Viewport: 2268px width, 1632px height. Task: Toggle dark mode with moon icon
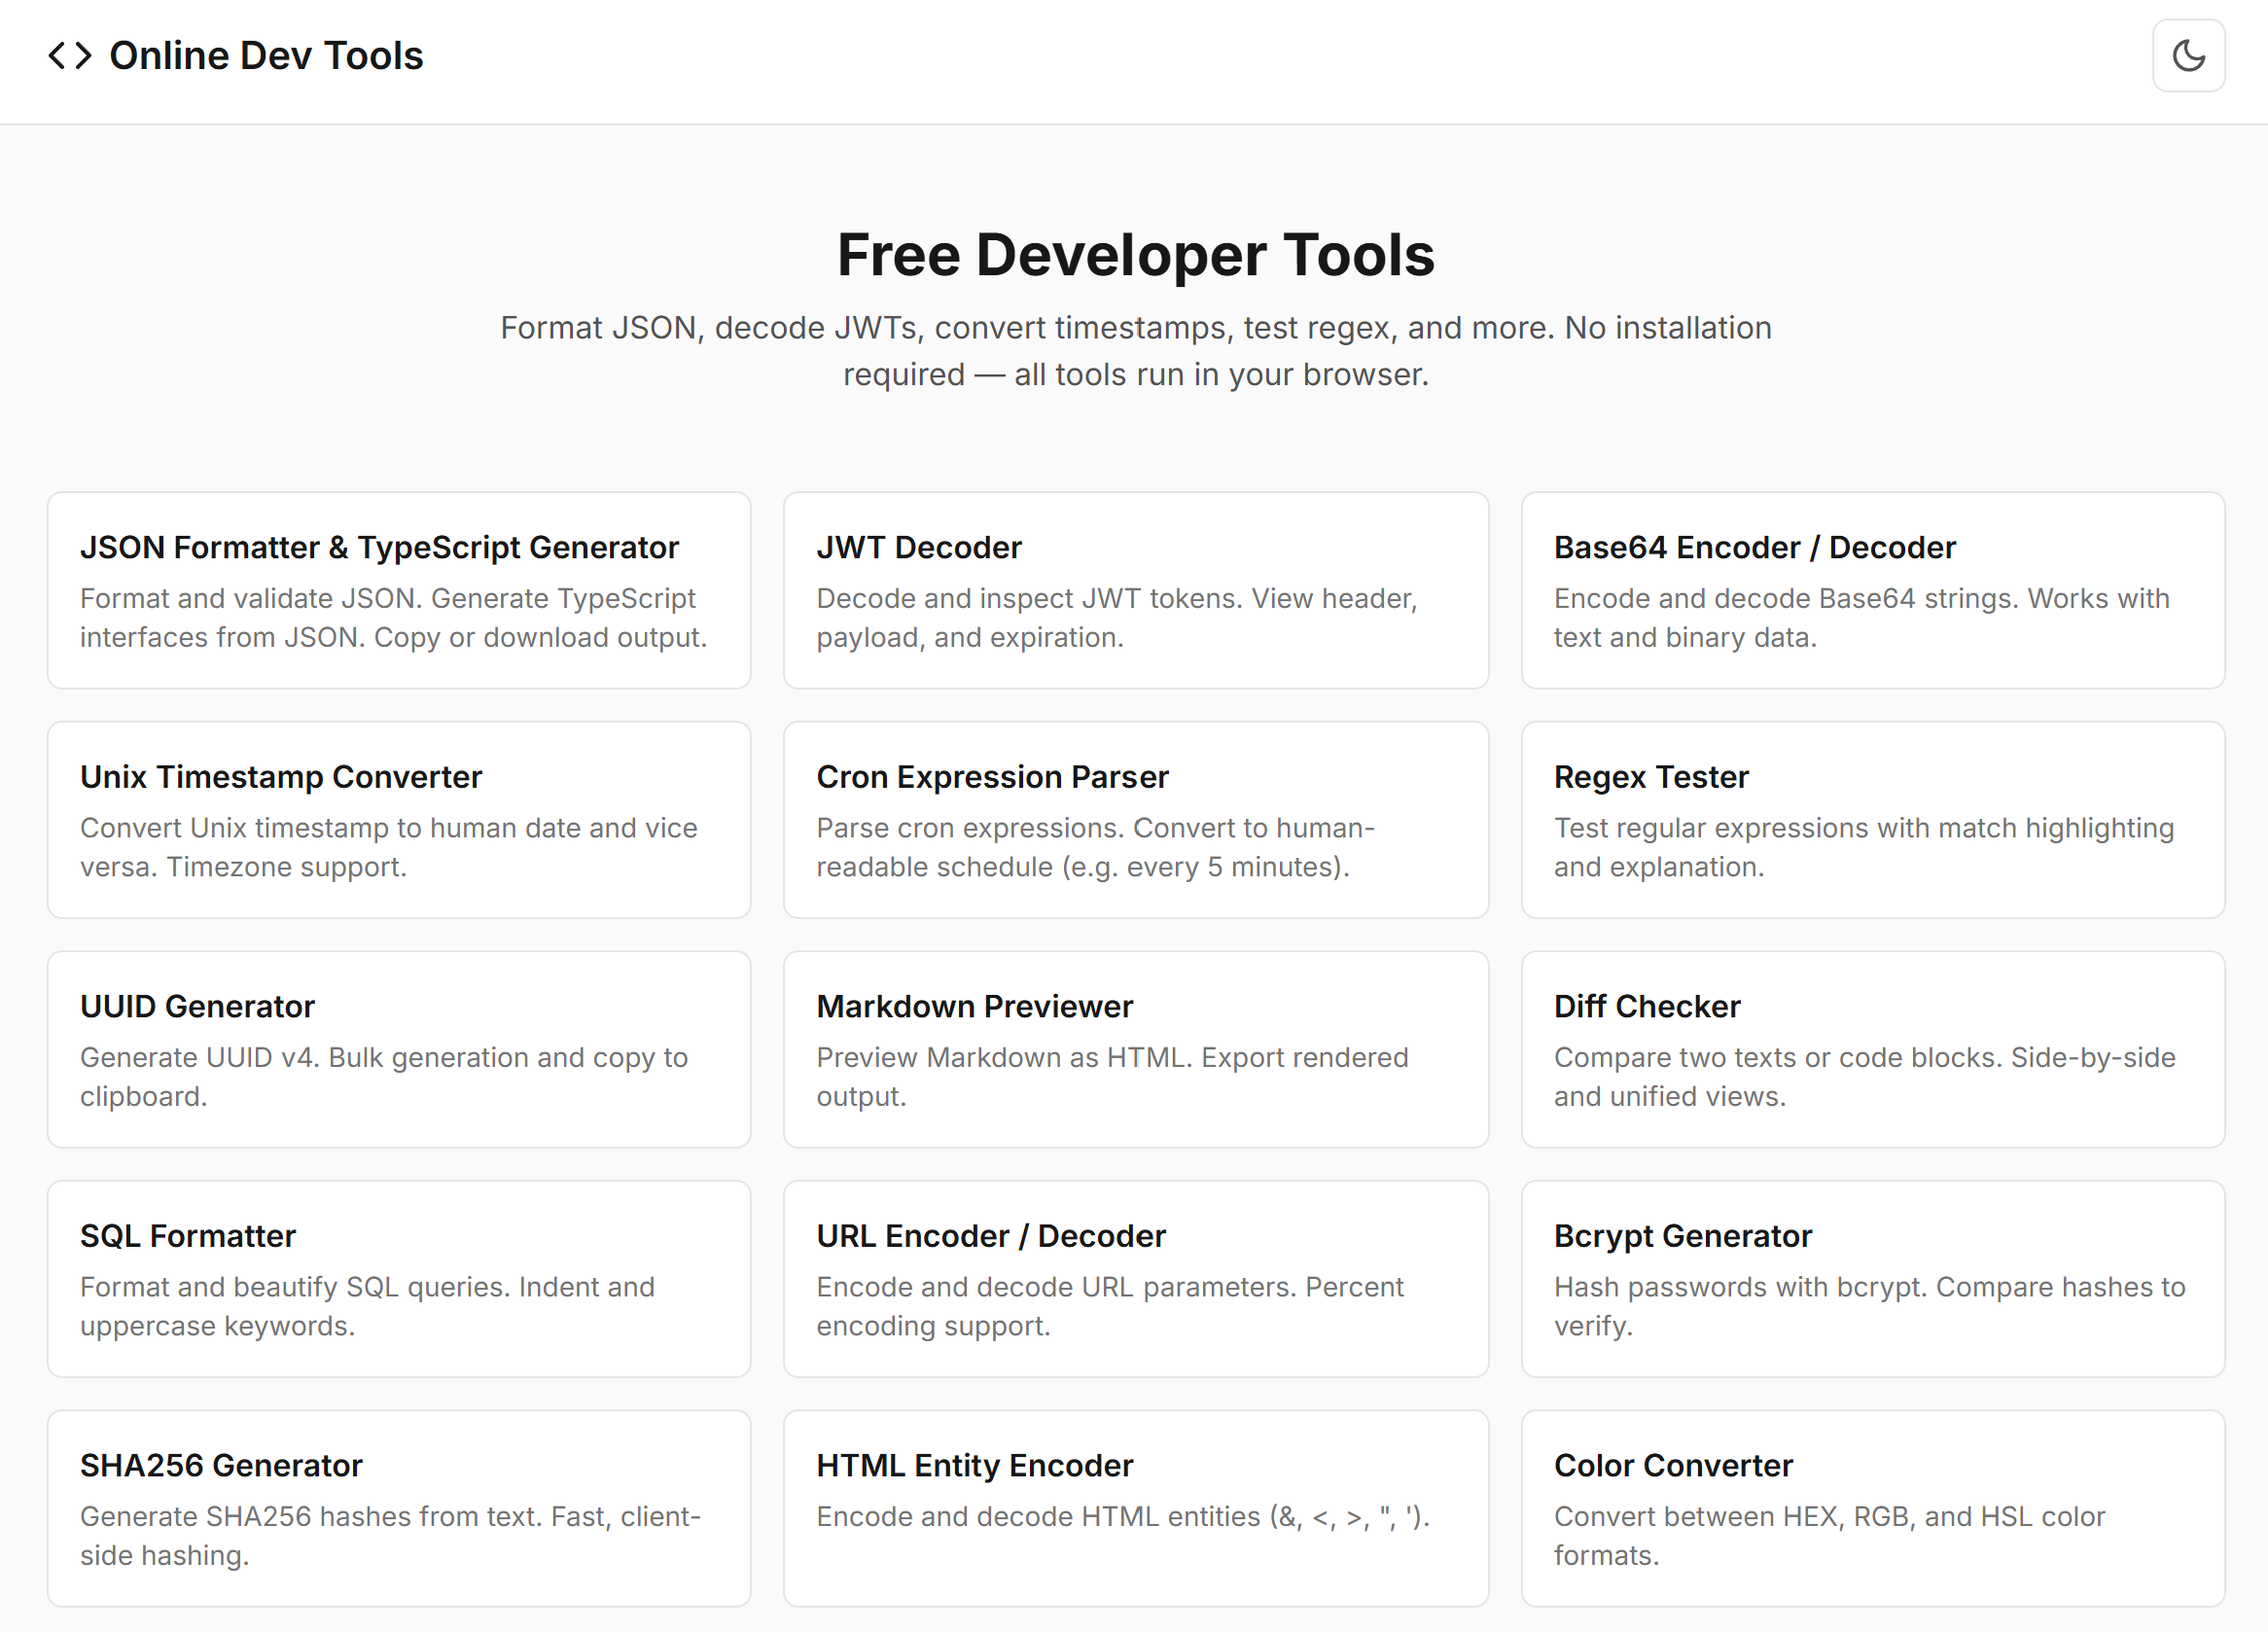[2187, 56]
